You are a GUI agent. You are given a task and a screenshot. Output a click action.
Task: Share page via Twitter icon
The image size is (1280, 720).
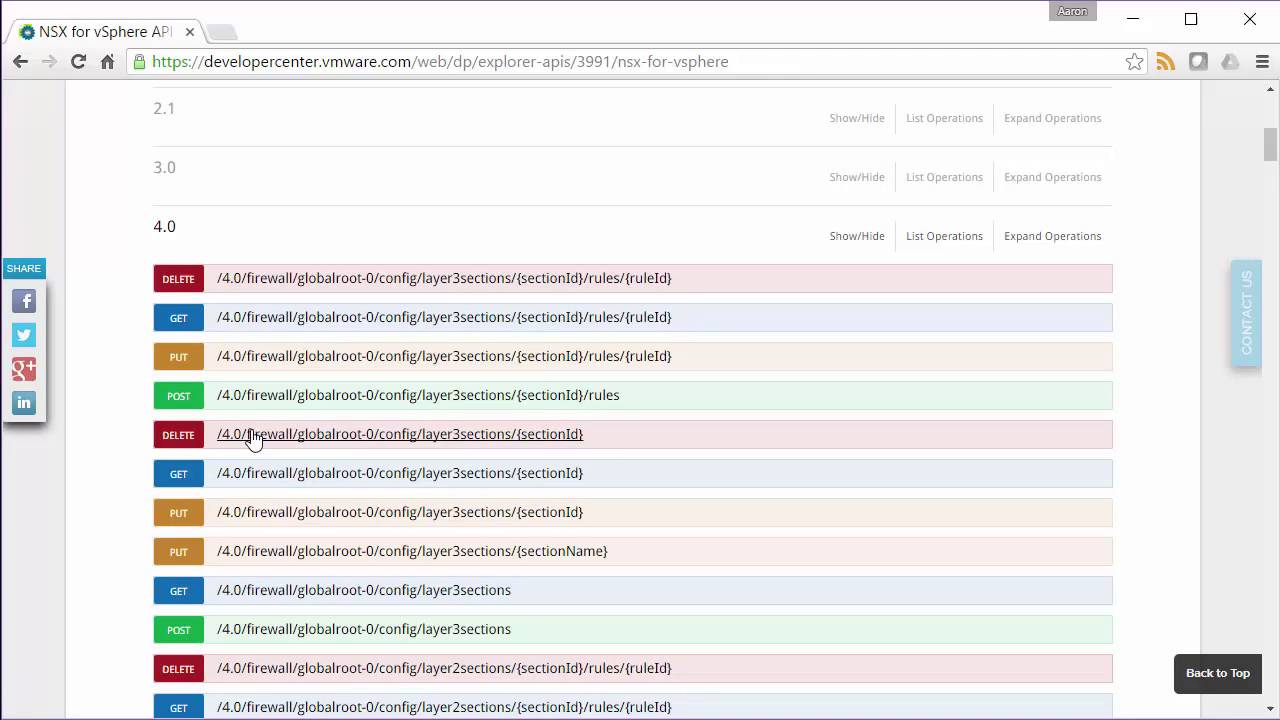point(24,335)
